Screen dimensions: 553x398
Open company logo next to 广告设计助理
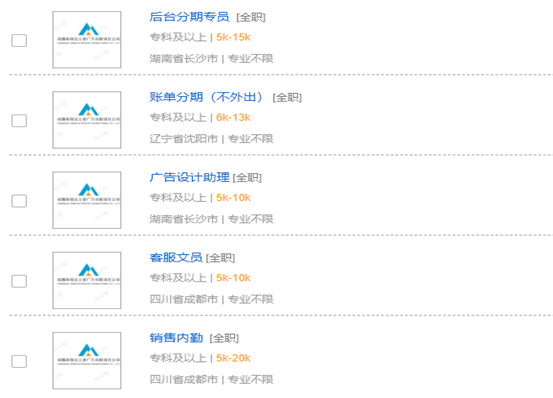[x=87, y=200]
